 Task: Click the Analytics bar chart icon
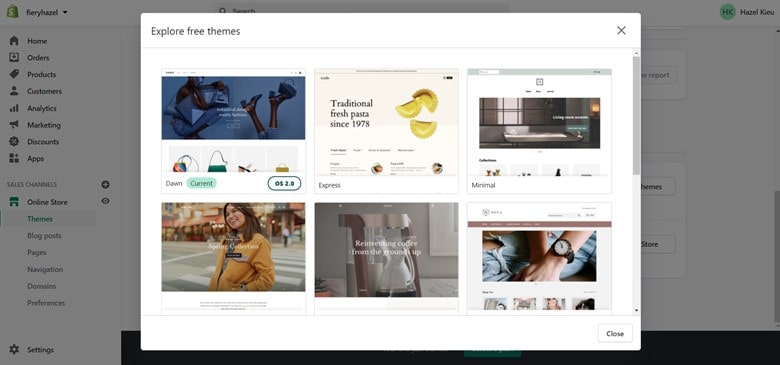tap(14, 108)
